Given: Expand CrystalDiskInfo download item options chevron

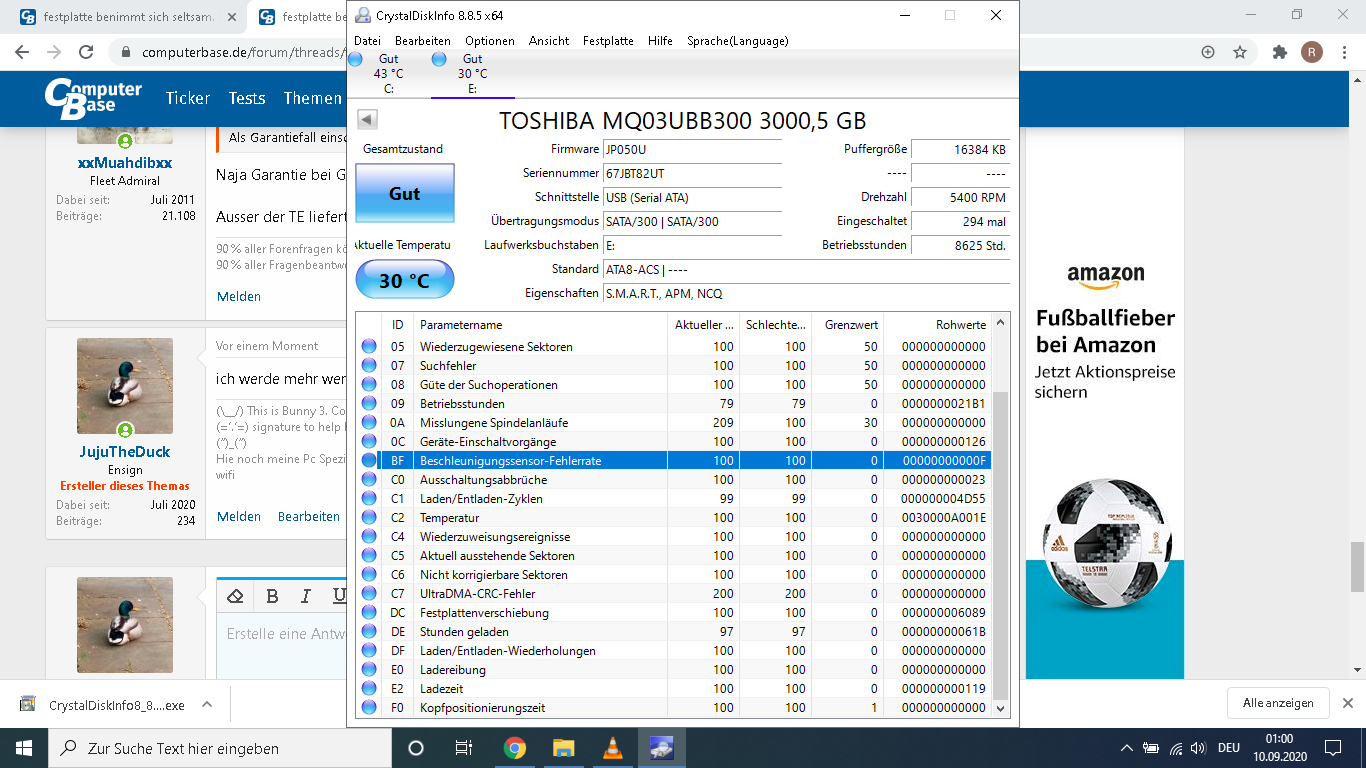Looking at the screenshot, I should pyautogui.click(x=207, y=704).
